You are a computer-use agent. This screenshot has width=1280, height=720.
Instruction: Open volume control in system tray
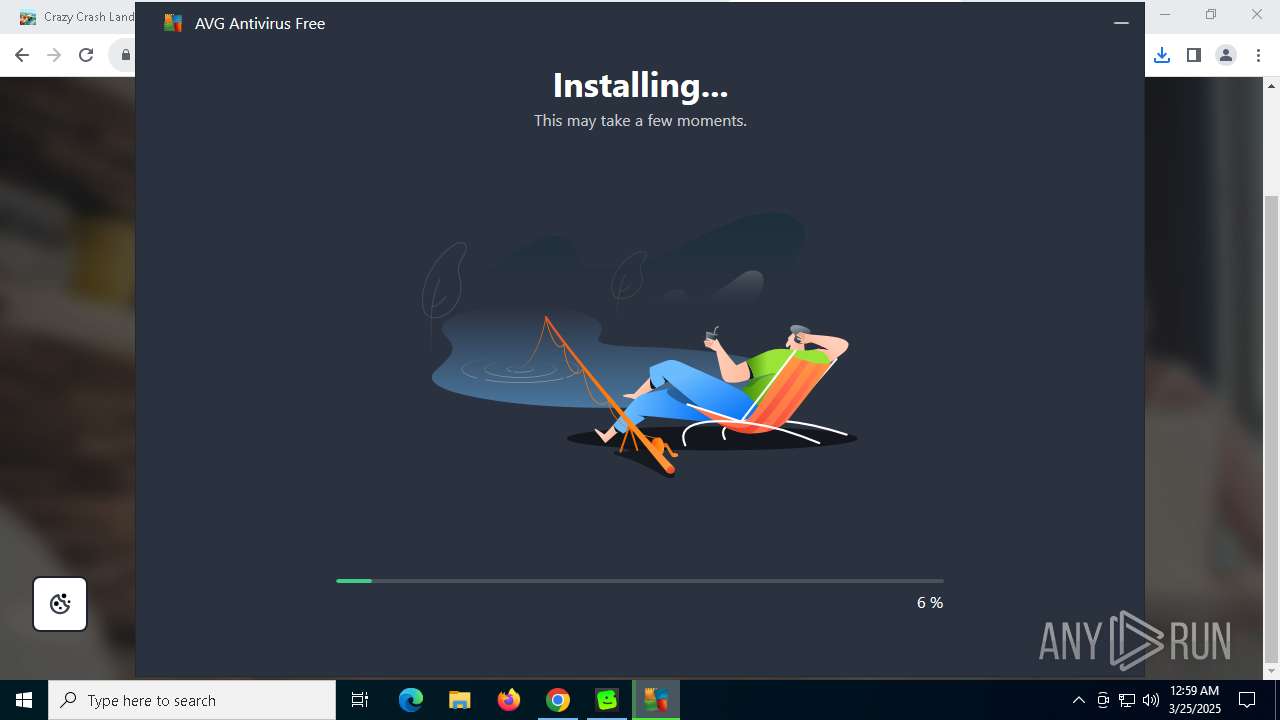[1151, 700]
